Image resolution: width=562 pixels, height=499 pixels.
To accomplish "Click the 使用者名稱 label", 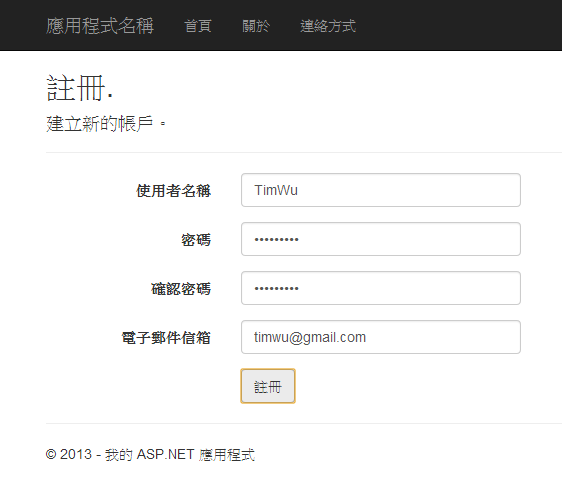I will tap(173, 191).
